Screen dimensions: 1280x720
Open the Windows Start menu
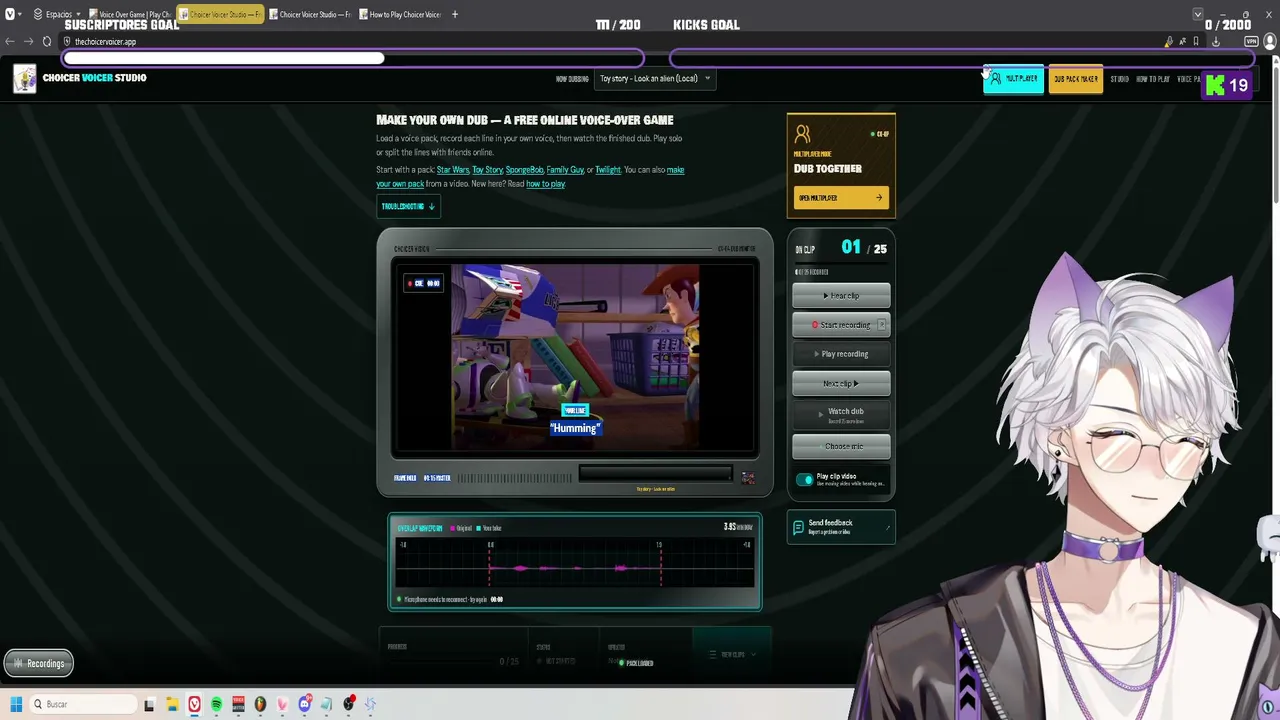16,704
